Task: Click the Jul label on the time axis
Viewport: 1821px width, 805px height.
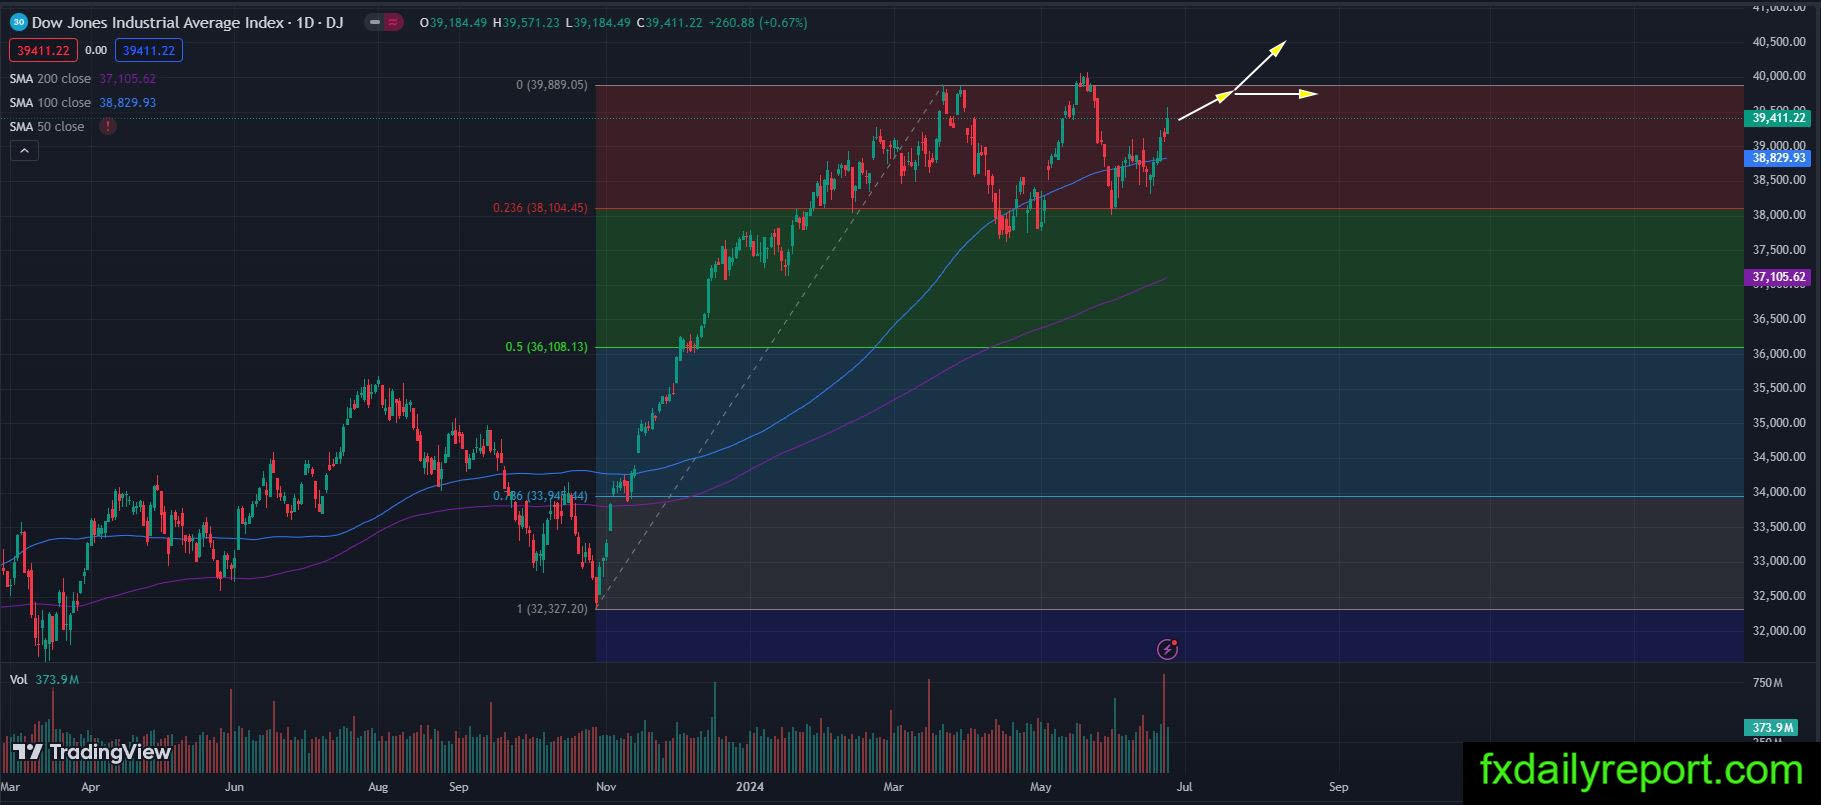Action: 1184,787
